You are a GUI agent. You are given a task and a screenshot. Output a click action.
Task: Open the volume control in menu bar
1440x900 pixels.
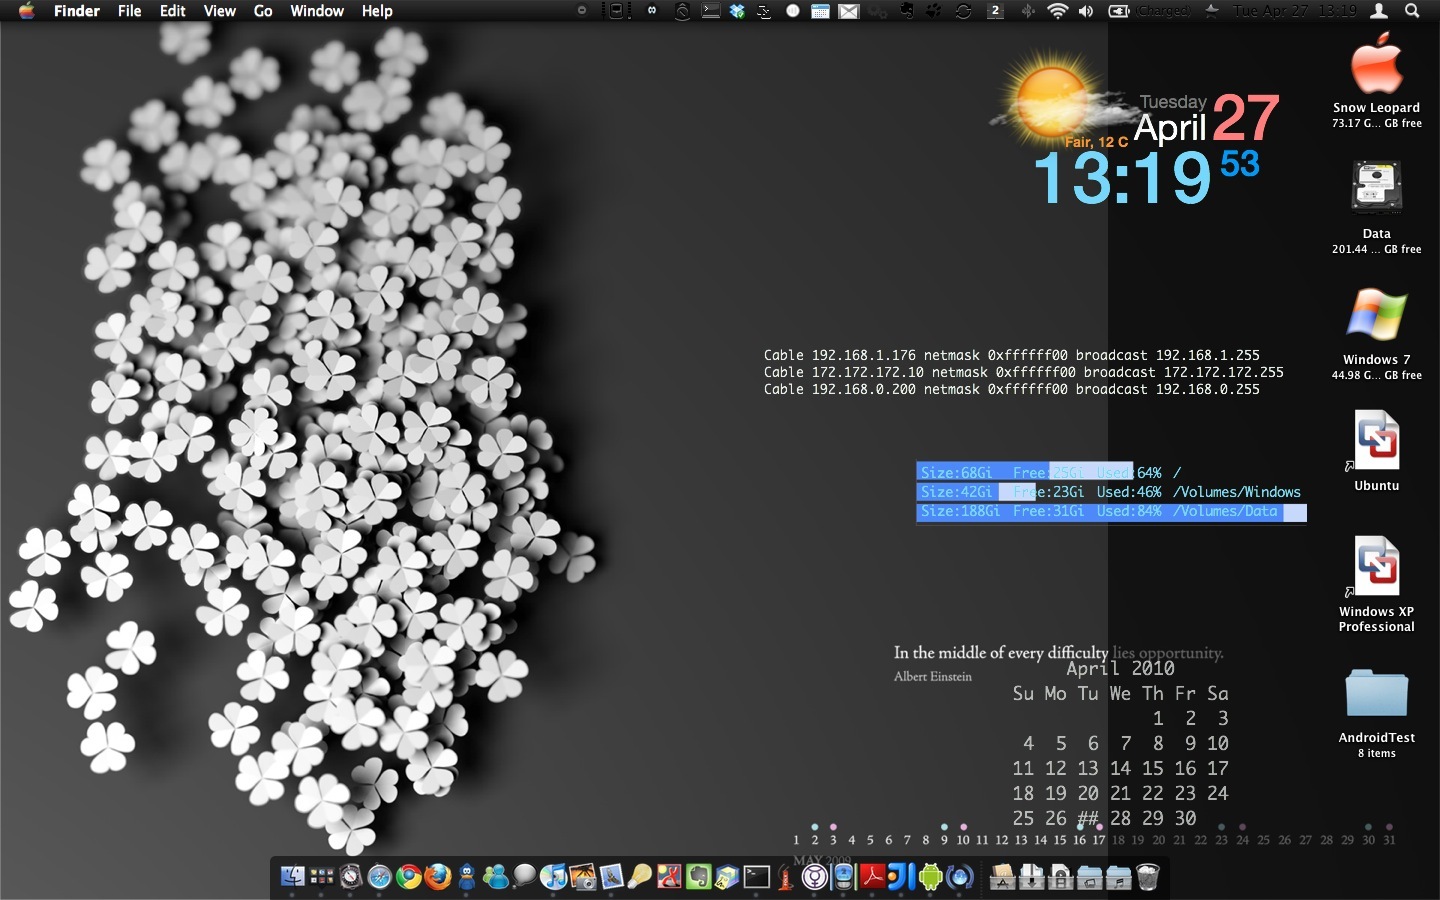1086,11
